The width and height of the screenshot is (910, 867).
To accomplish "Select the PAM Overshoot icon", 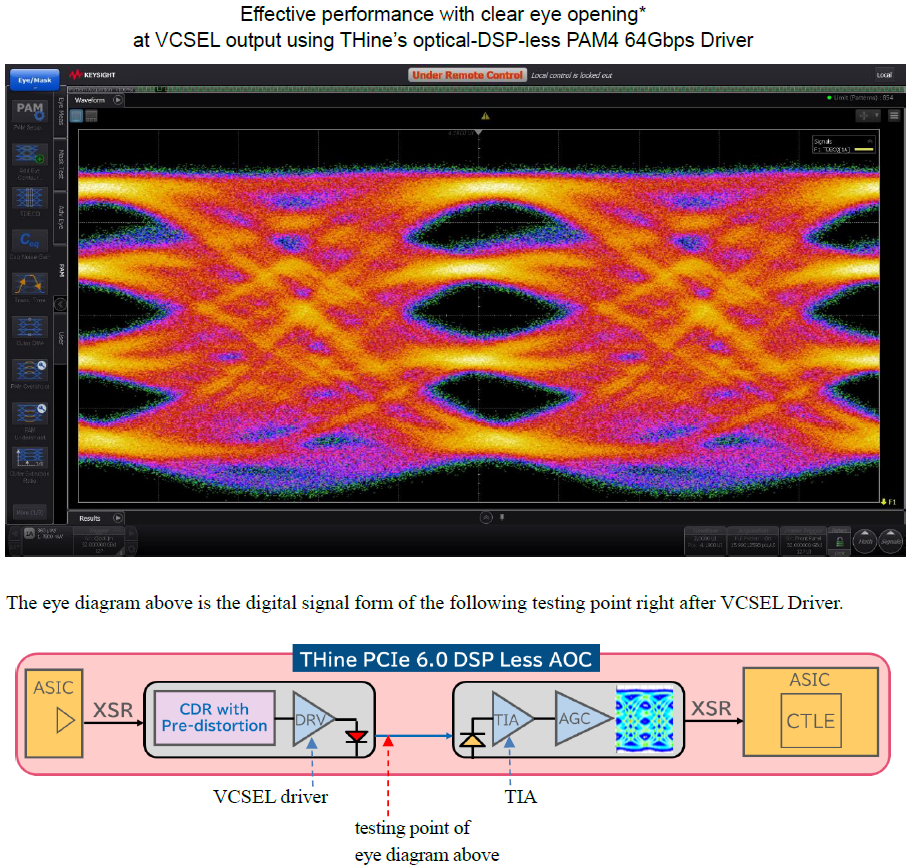I will 30,370.
